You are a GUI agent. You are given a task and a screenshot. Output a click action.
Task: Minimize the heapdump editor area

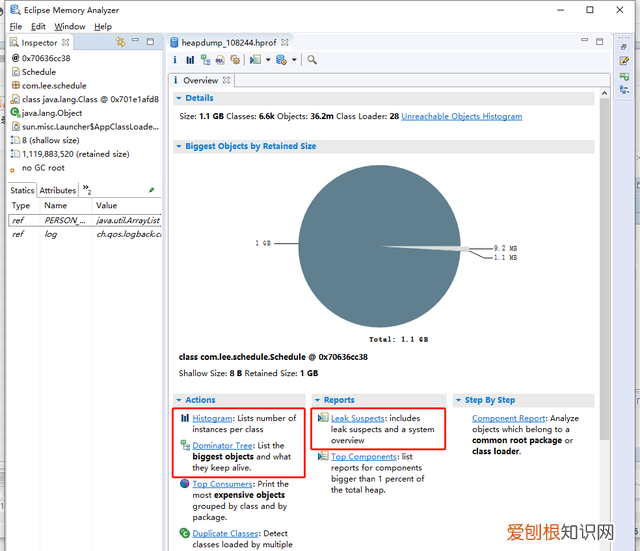coord(584,40)
